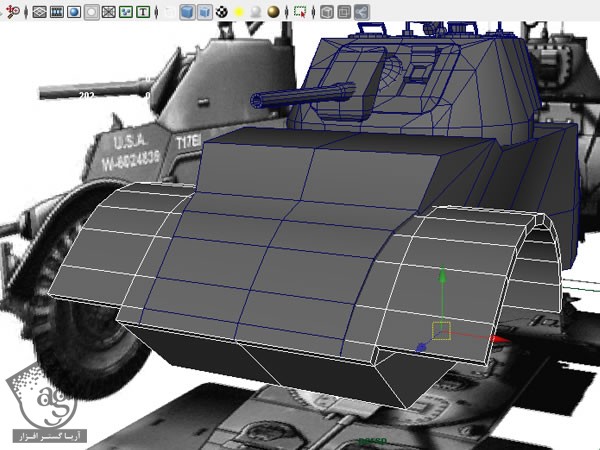Toggle viewport Shadows sphere icon
Viewport: 600px width, 450px height.
(256, 13)
